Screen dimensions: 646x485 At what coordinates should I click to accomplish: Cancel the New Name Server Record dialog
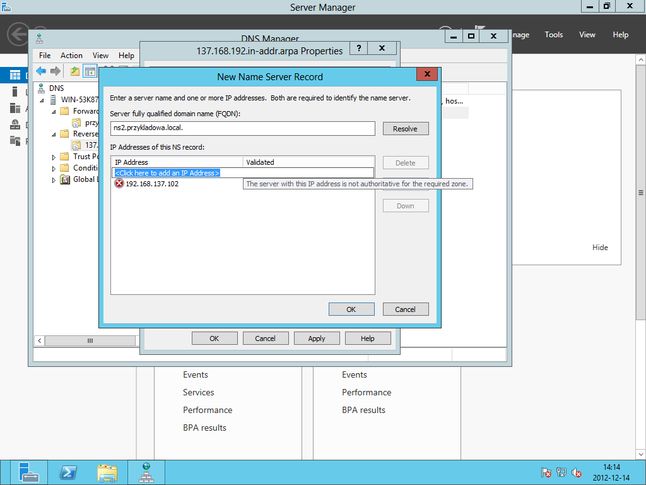pyautogui.click(x=405, y=309)
